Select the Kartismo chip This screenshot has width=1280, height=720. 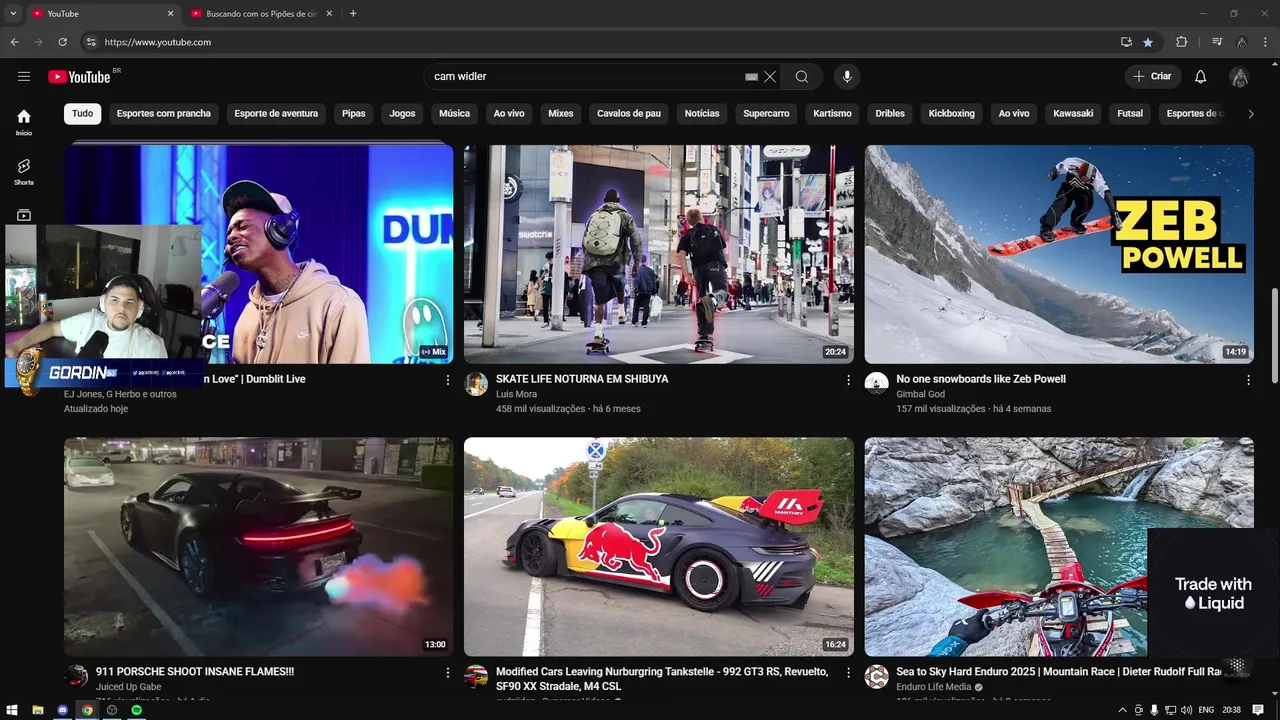[x=832, y=113]
